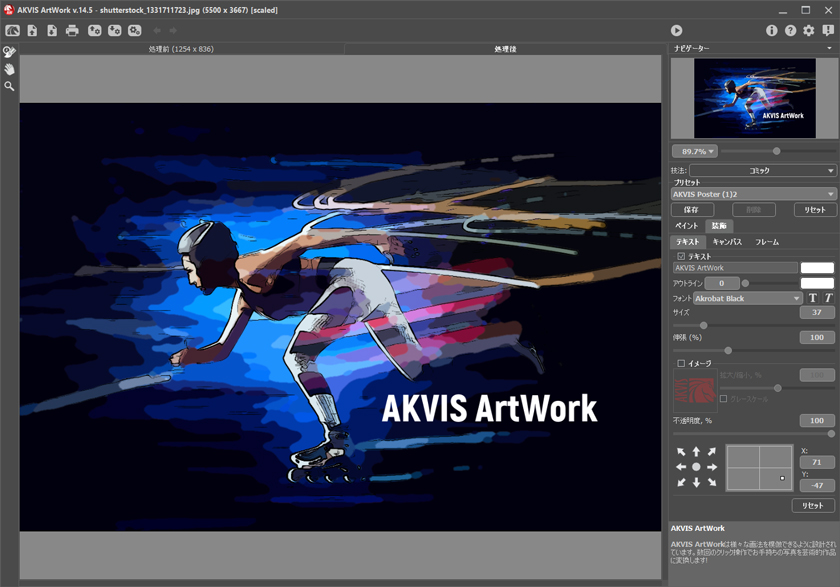
Task: Click the Run processing play button
Action: click(x=677, y=31)
